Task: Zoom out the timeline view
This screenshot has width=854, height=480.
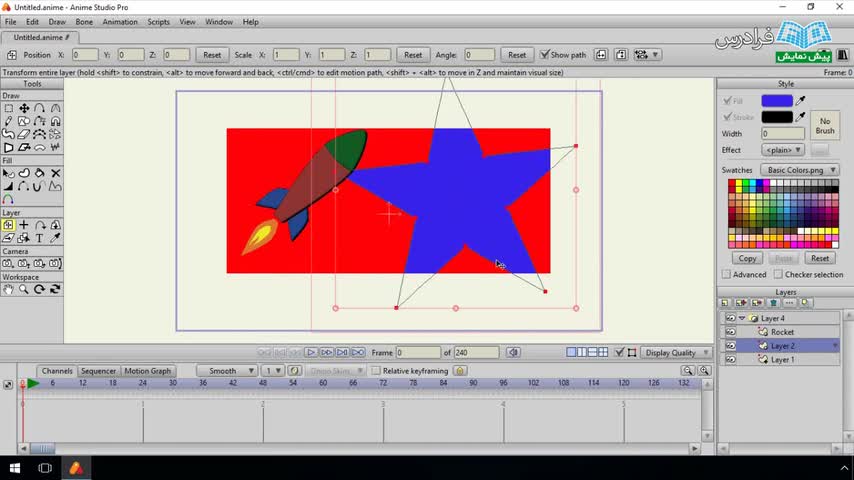Action: [688, 370]
